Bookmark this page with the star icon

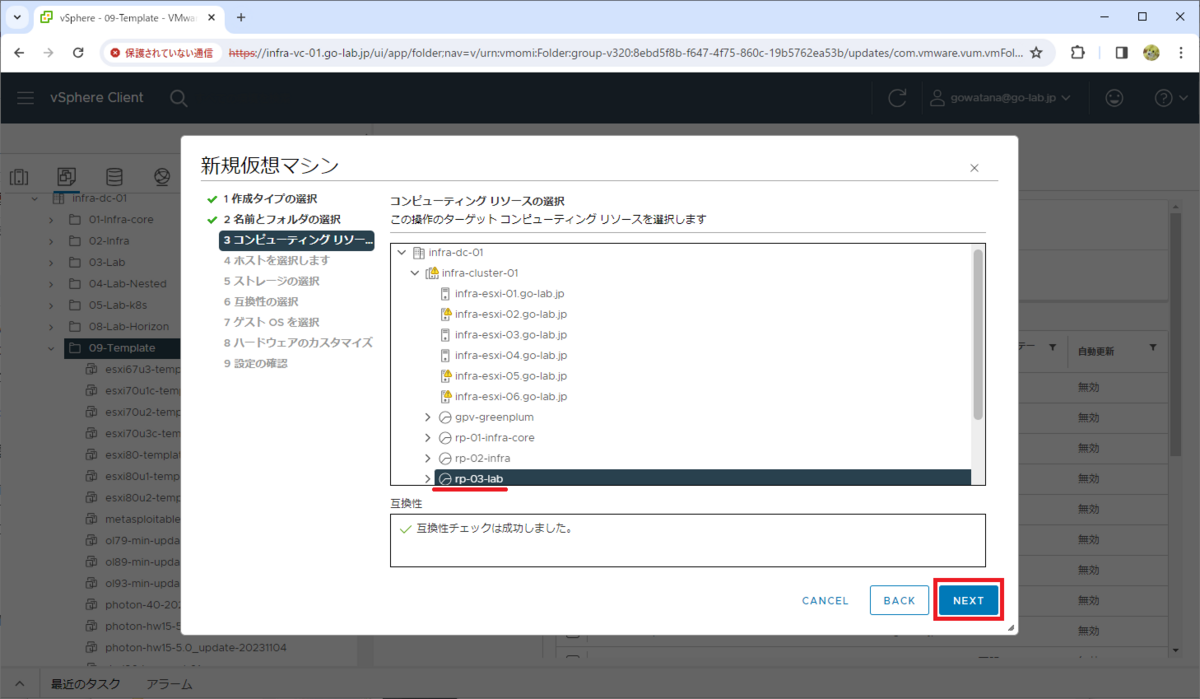(x=1036, y=52)
